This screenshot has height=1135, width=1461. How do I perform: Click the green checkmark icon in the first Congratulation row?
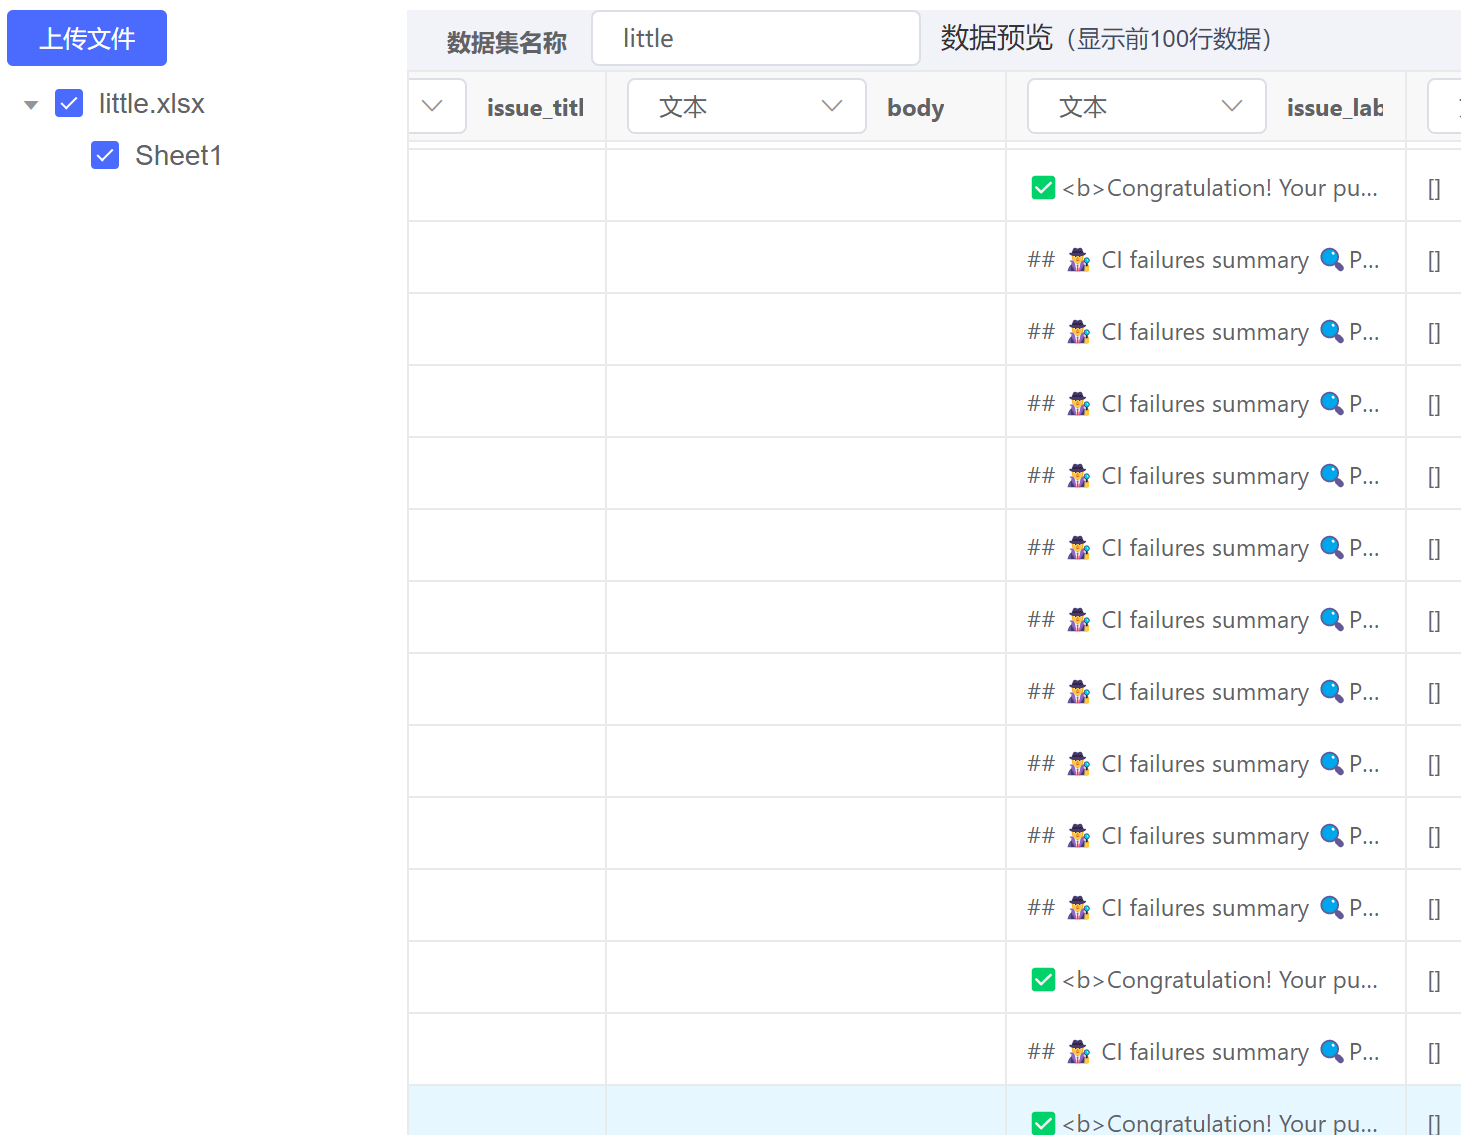1043,187
